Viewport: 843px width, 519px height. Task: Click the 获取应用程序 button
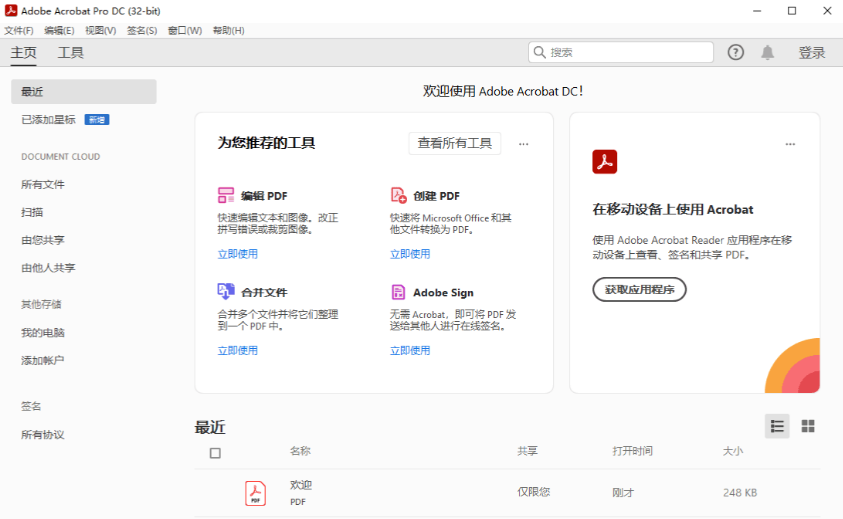pos(640,290)
